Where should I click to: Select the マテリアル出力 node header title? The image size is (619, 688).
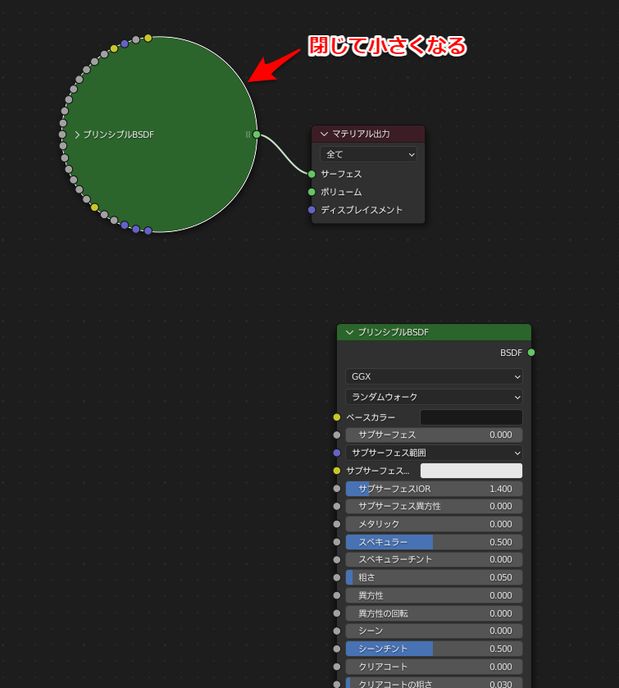(x=361, y=134)
